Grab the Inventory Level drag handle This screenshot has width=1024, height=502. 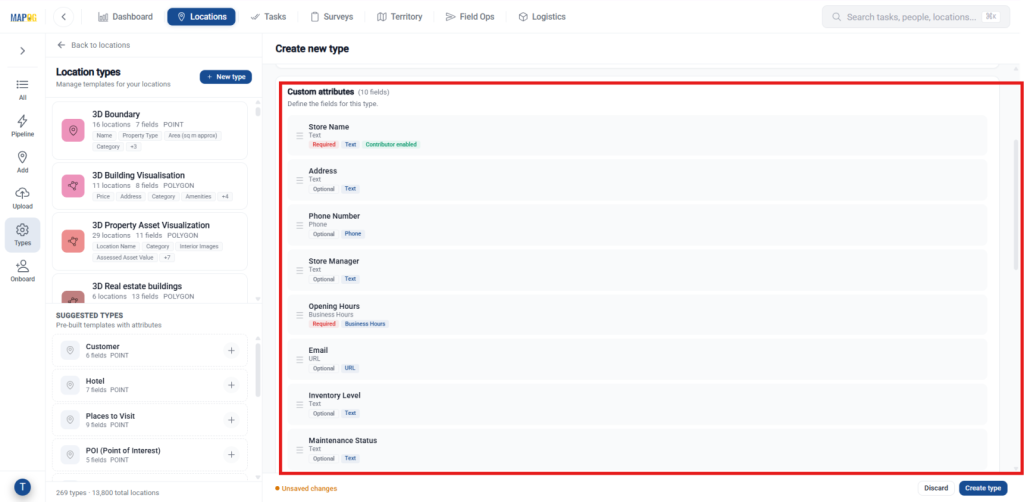(300, 405)
